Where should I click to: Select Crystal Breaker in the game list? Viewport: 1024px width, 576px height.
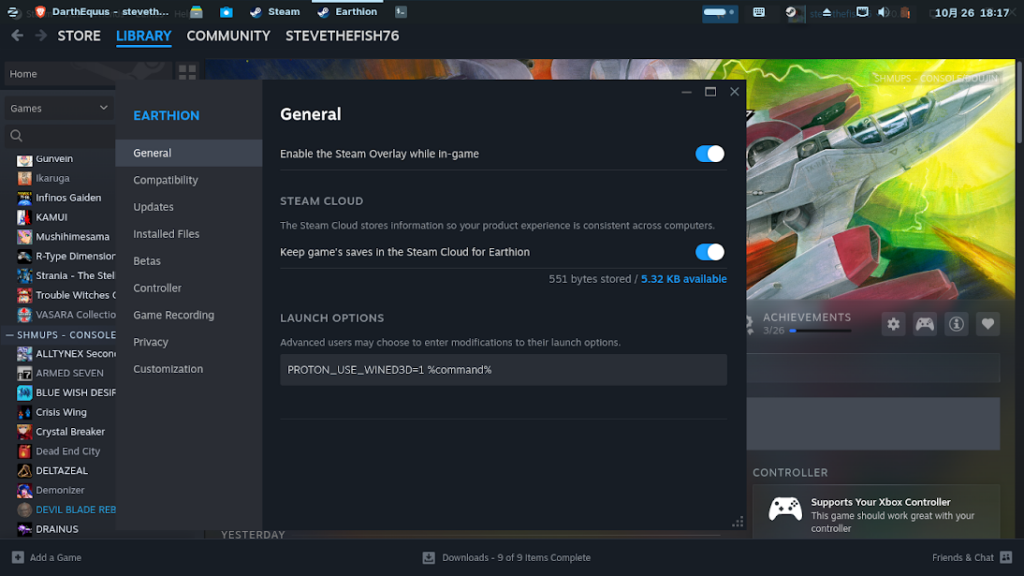pos(70,432)
